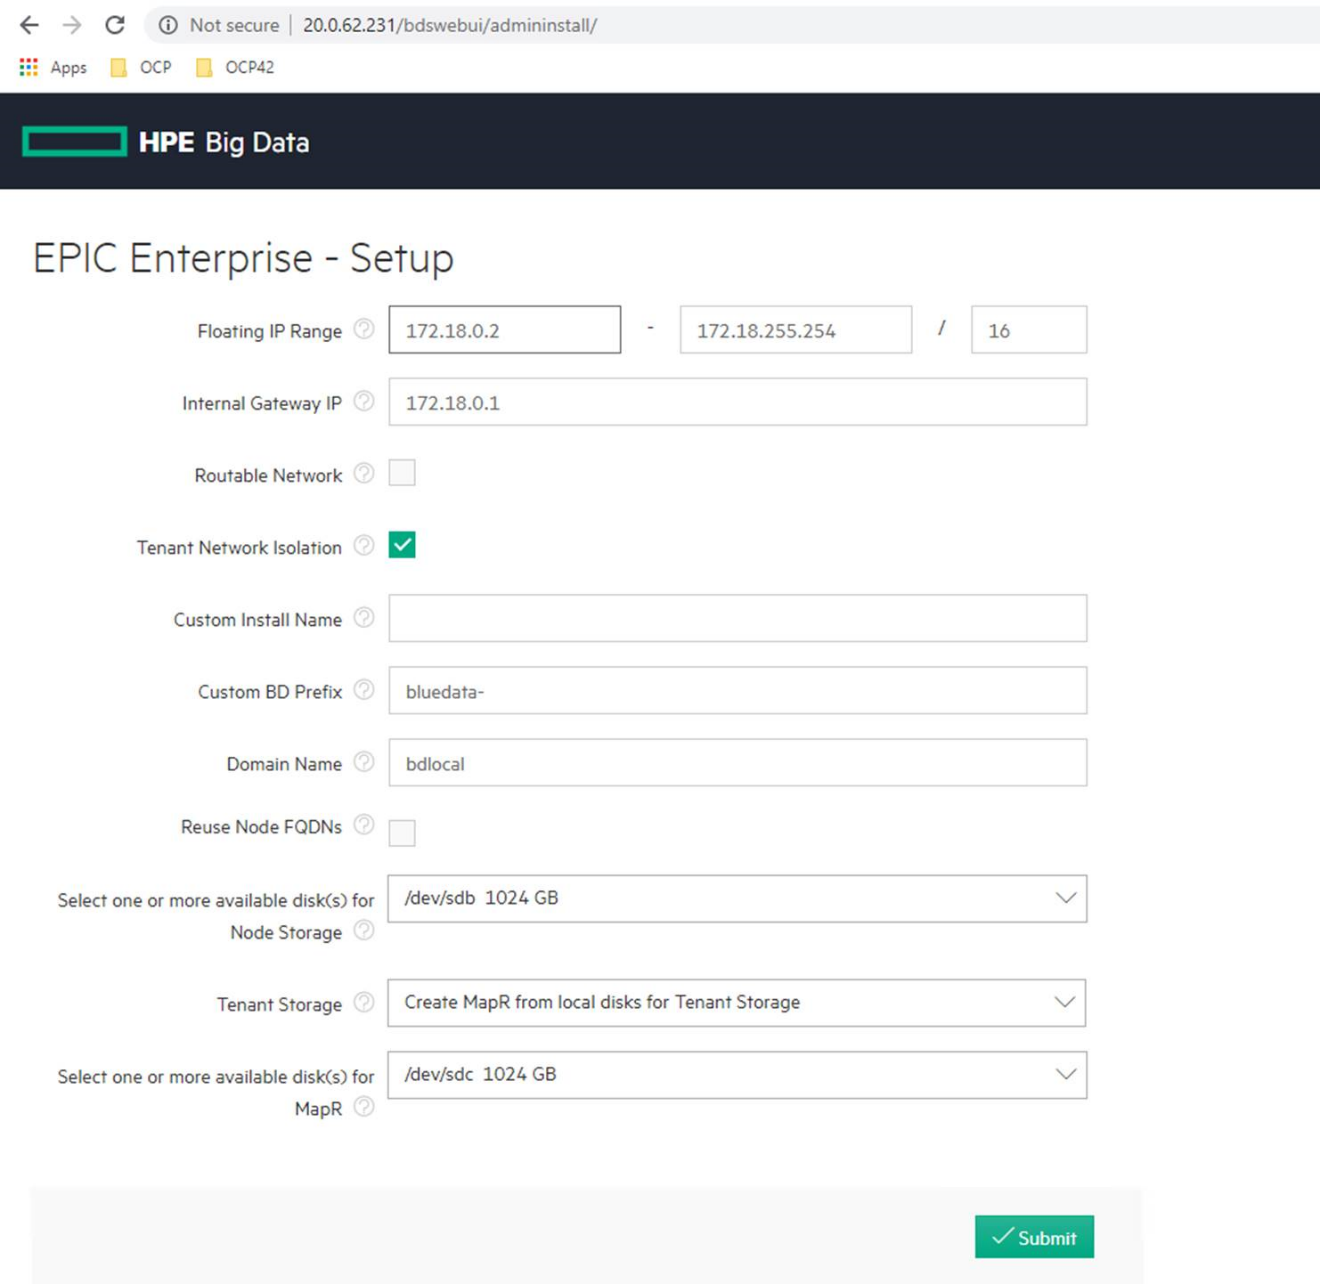This screenshot has width=1320, height=1284.
Task: Show help for Domain Name
Action: point(364,761)
